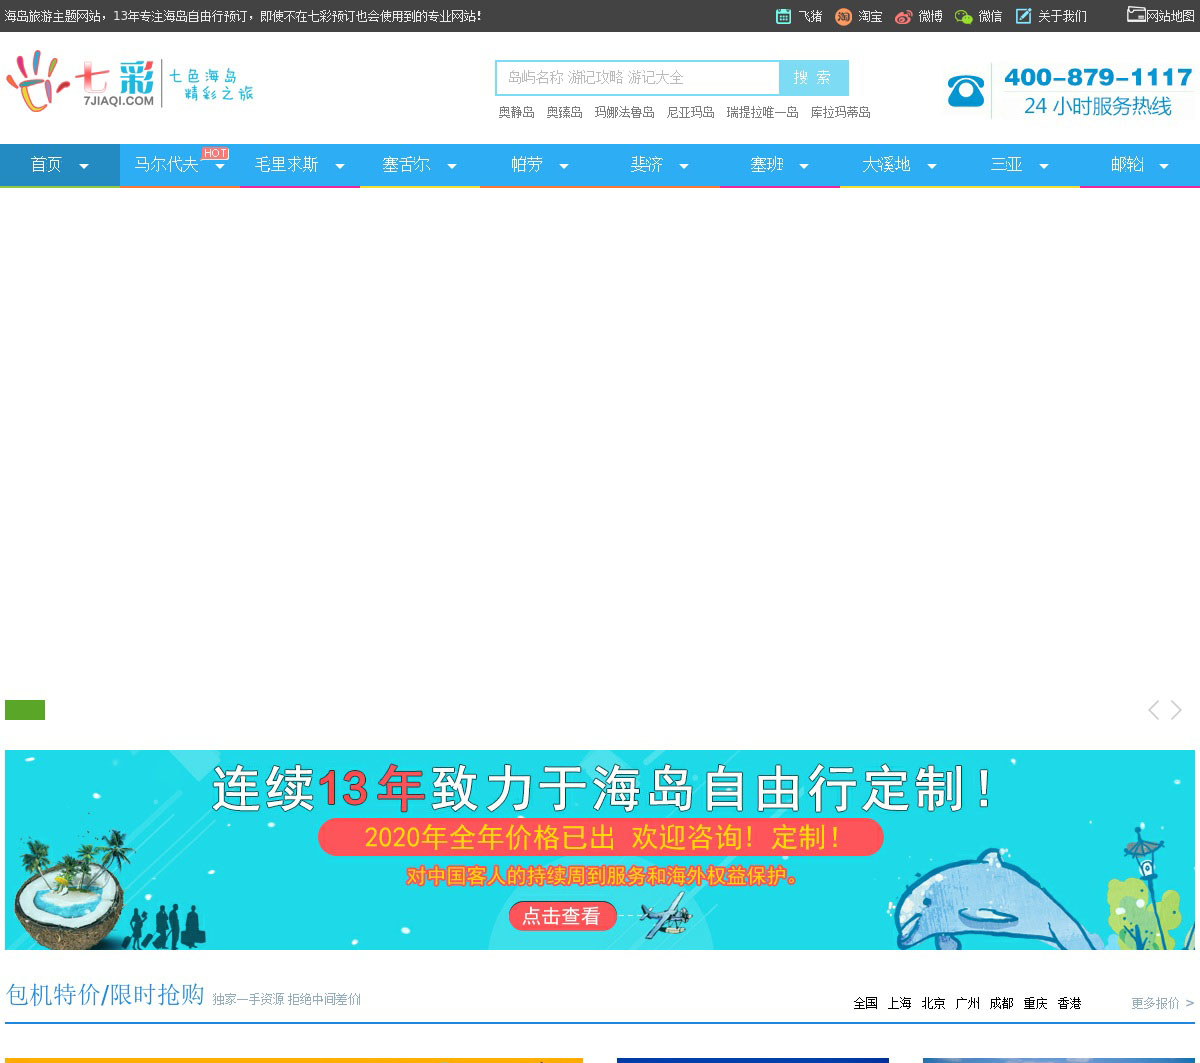Show the next carousel slide arrow
The image size is (1200, 1063).
1176,710
